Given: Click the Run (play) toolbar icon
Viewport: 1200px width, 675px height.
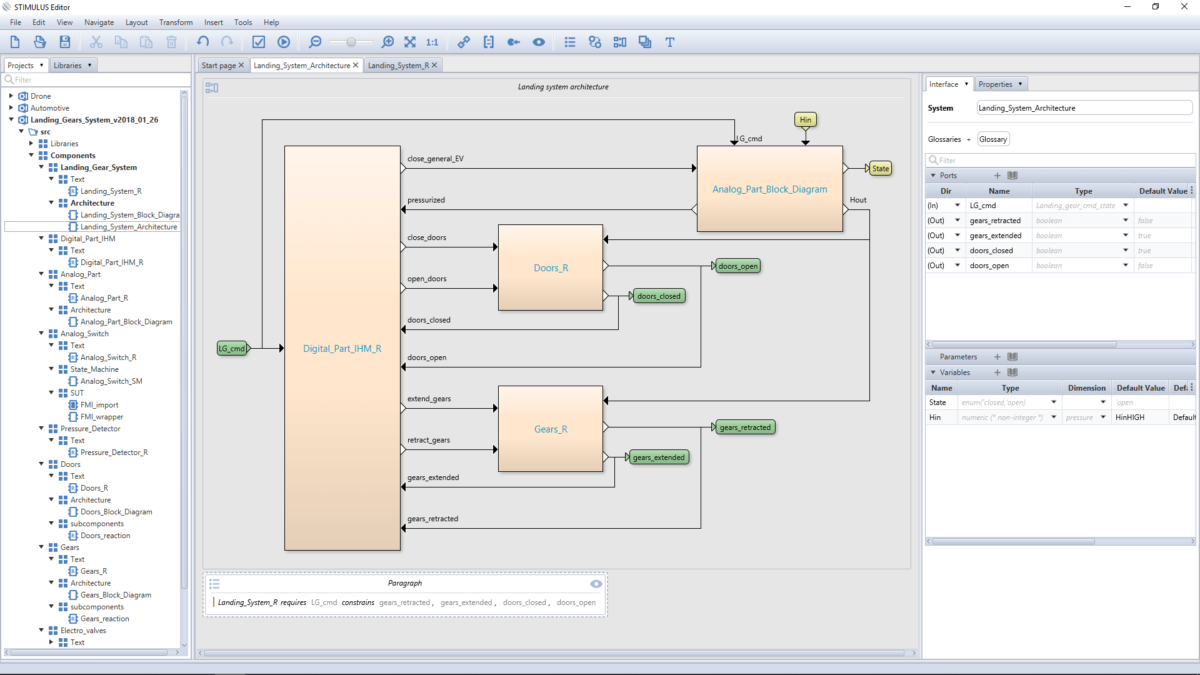Looking at the screenshot, I should [x=284, y=42].
